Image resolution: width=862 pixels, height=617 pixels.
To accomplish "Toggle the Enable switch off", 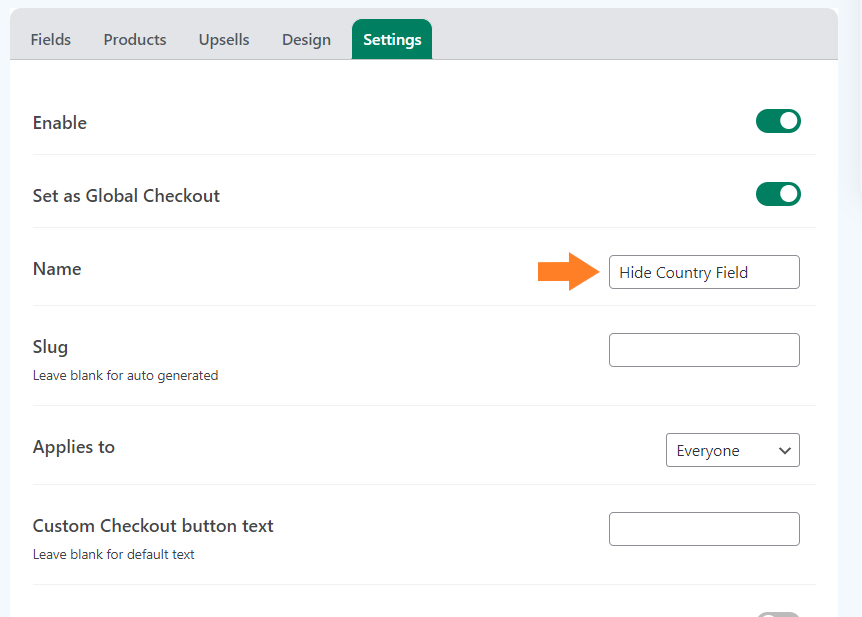I will 778,121.
